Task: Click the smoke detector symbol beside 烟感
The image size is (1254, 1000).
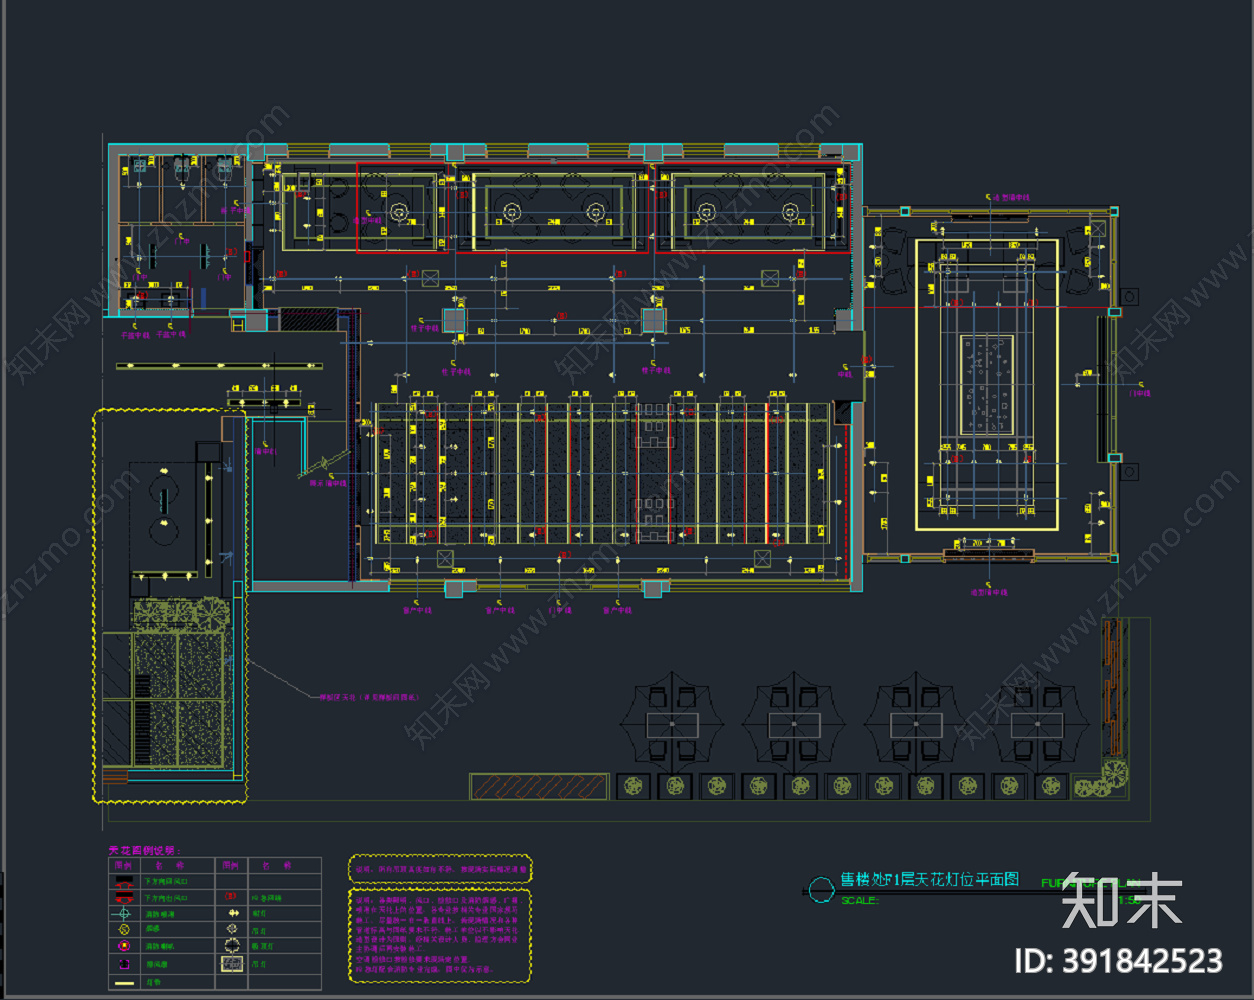Action: 124,930
